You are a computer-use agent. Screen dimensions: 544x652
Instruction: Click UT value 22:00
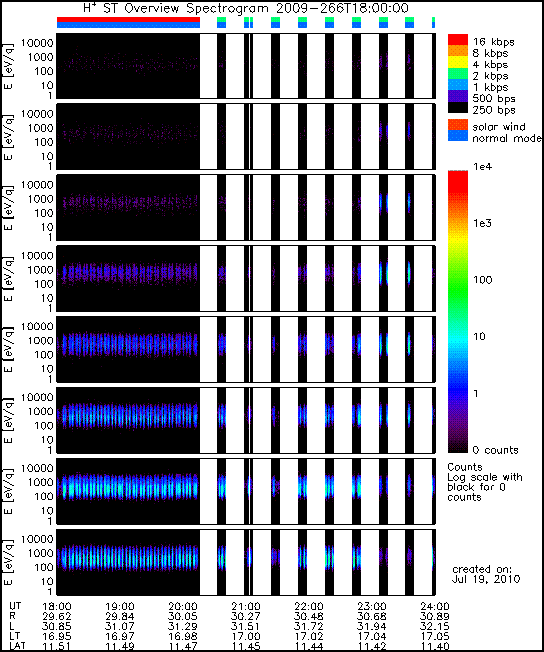(309, 607)
